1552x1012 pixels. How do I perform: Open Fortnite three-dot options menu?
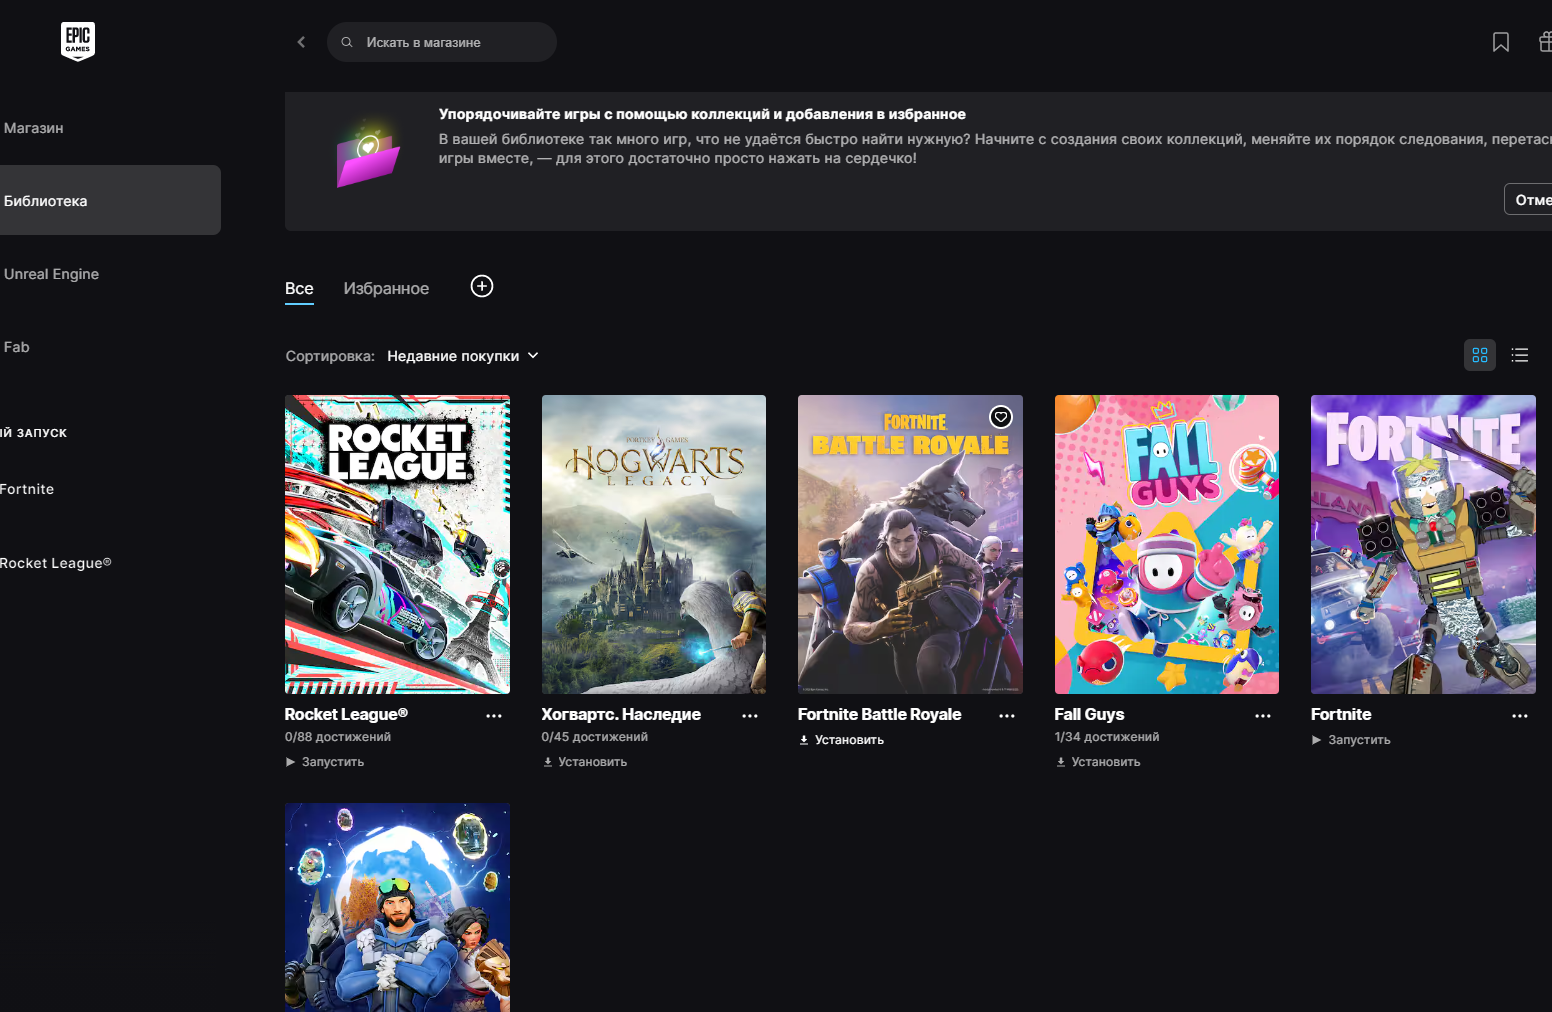(x=1519, y=716)
